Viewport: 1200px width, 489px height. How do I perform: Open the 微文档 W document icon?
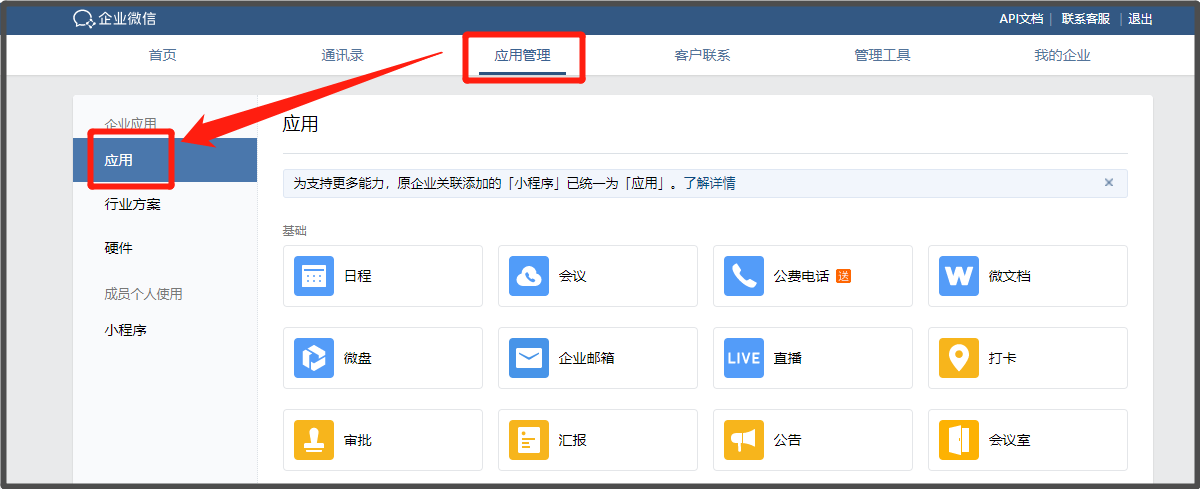(959, 276)
